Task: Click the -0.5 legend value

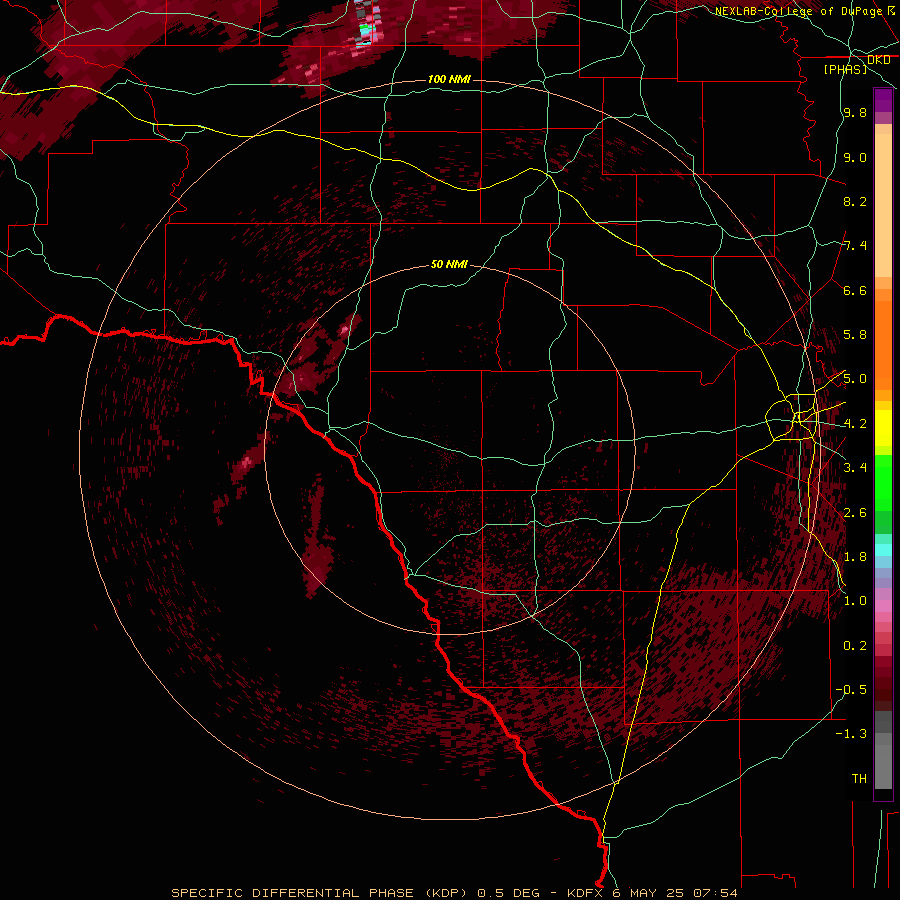Action: (x=851, y=690)
